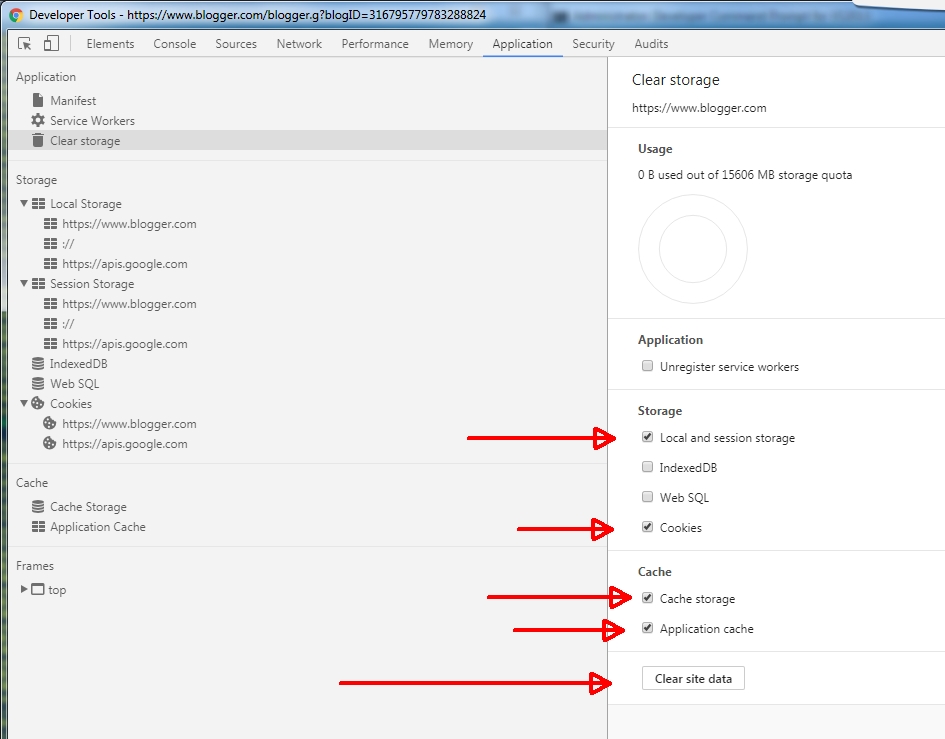The width and height of the screenshot is (945, 739).
Task: Uncheck the Cookies checkbox
Action: click(x=647, y=527)
